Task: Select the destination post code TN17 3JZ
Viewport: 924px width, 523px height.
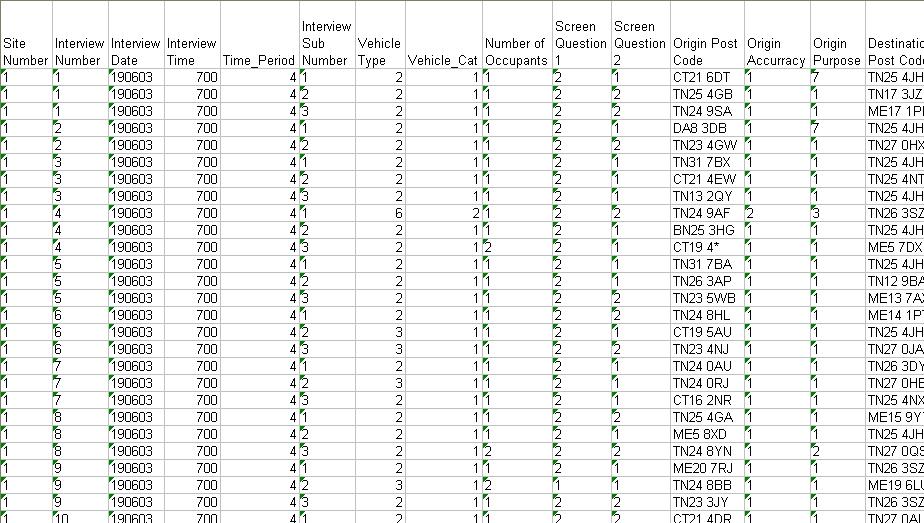Action: 895,94
